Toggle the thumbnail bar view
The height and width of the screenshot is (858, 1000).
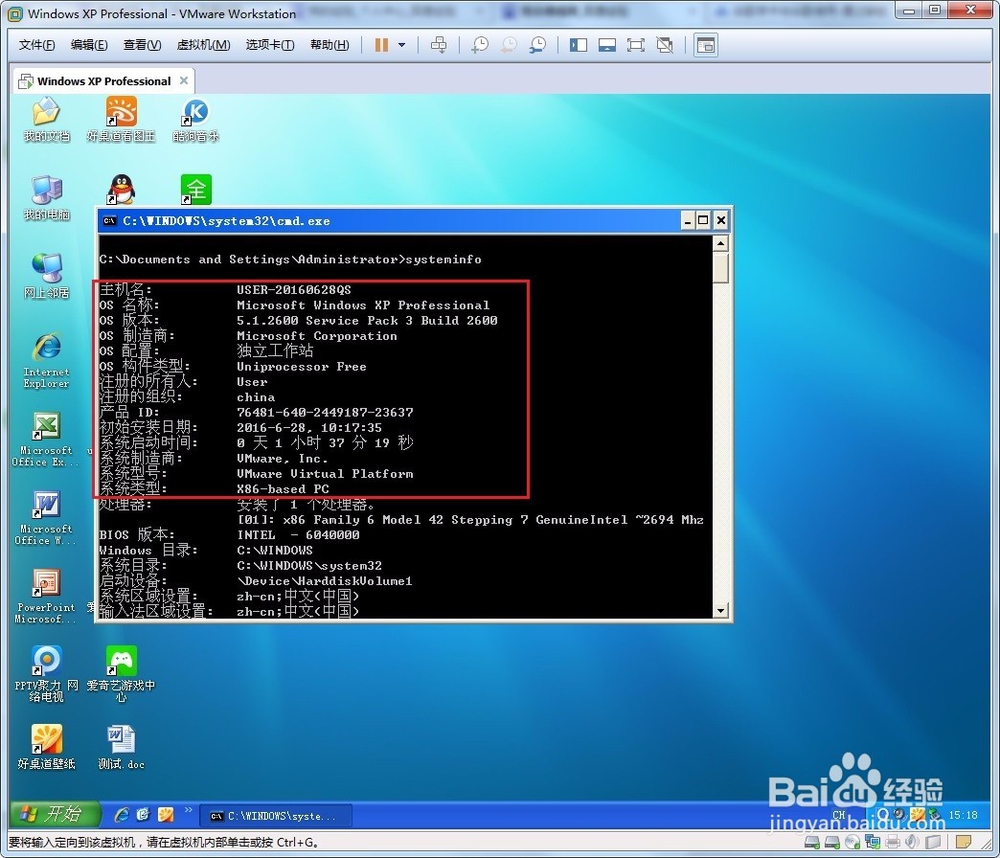pyautogui.click(x=607, y=45)
